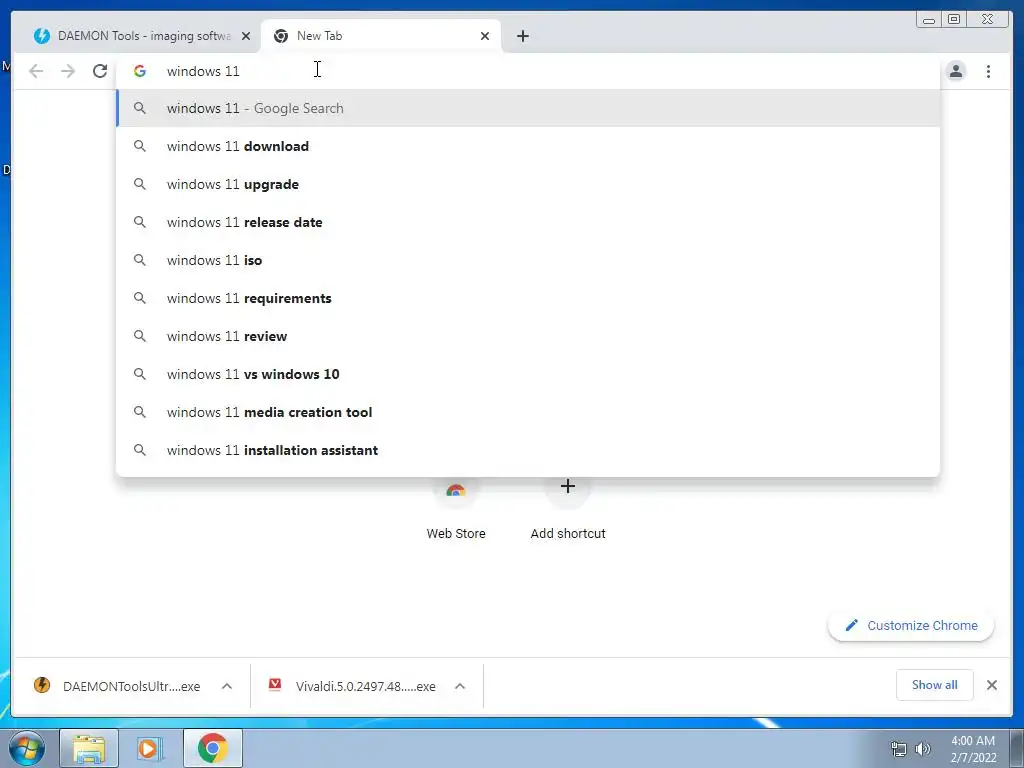Close the DAEMON Tools tab
Image resolution: width=1024 pixels, height=768 pixels.
[x=246, y=36]
